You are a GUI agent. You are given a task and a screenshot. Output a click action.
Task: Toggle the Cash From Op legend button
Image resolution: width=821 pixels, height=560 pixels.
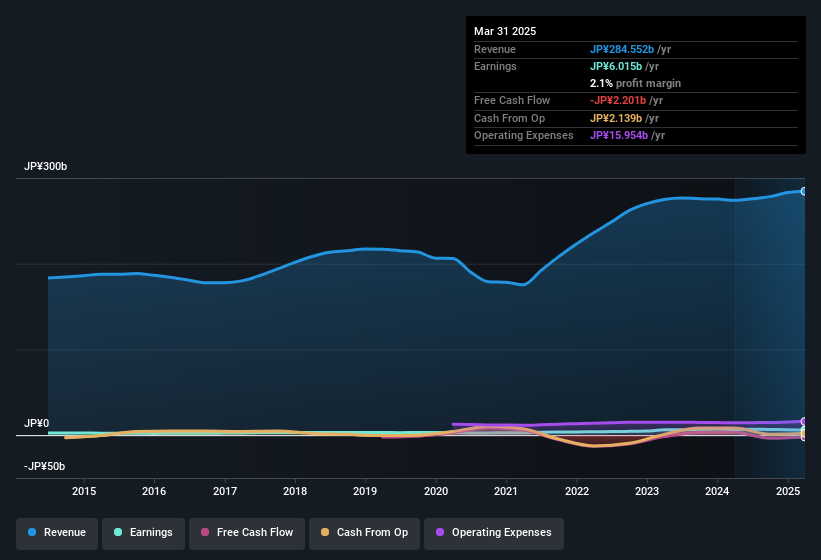pyautogui.click(x=364, y=533)
